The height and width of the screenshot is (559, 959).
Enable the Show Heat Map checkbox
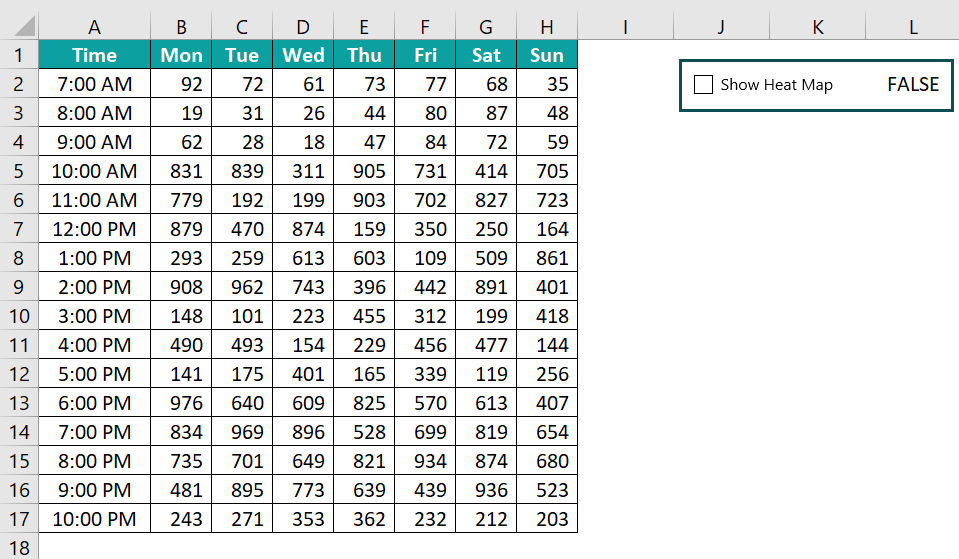[703, 84]
